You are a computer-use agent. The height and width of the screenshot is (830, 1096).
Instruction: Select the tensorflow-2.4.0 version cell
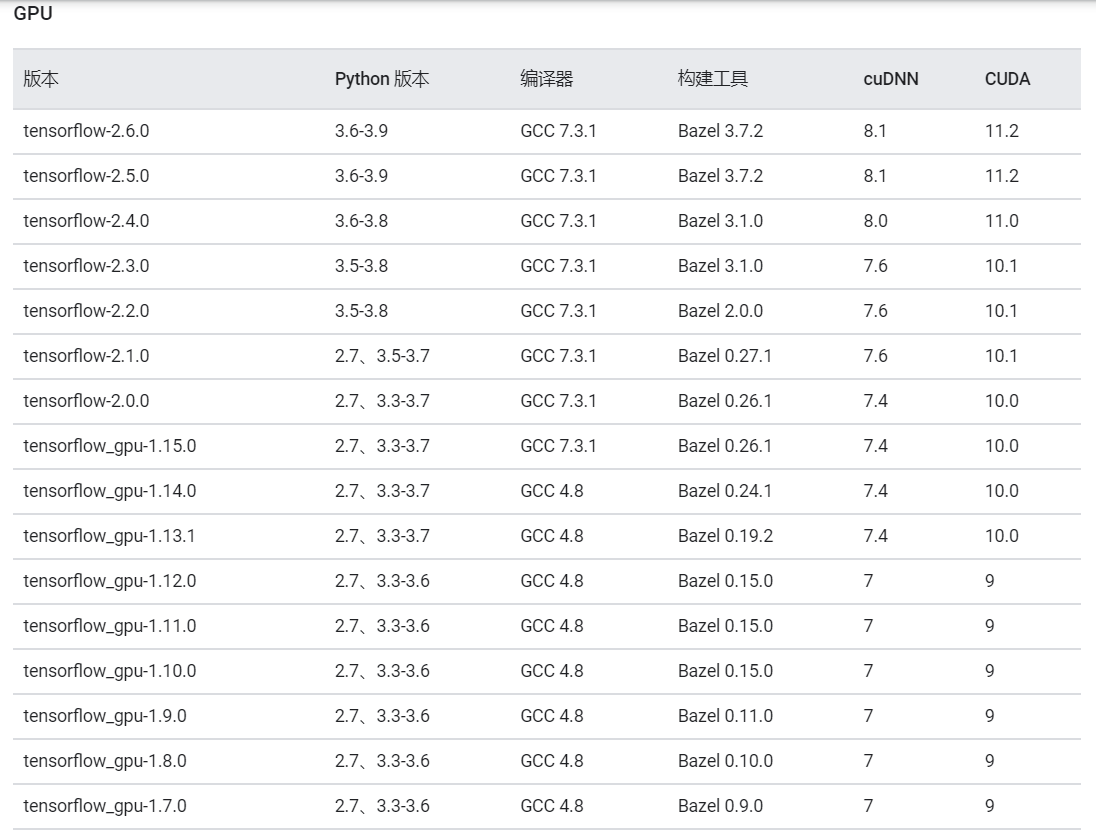86,221
